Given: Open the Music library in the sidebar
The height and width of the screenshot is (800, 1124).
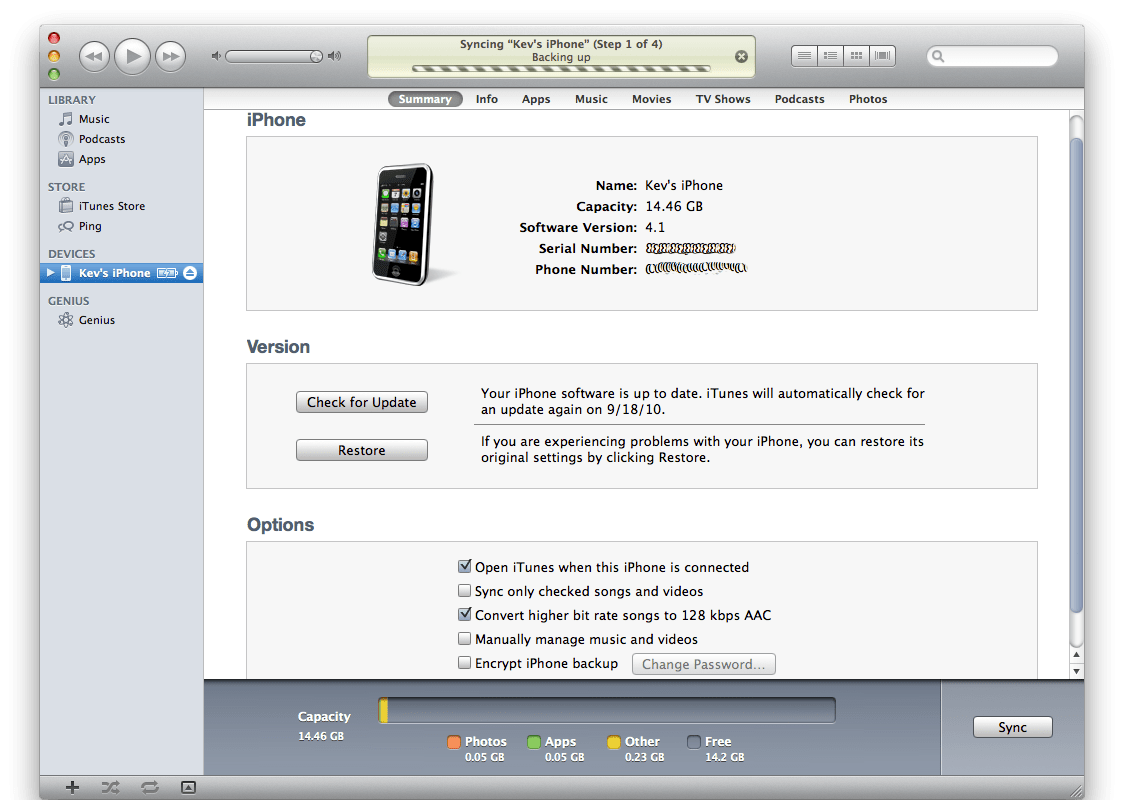Looking at the screenshot, I should [94, 118].
